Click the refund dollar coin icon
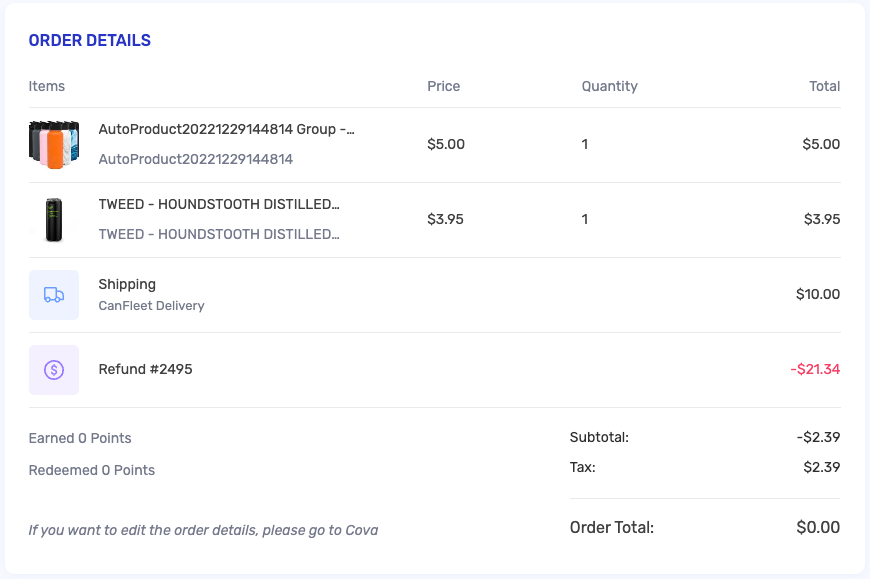Image resolution: width=870 pixels, height=579 pixels. (54, 369)
